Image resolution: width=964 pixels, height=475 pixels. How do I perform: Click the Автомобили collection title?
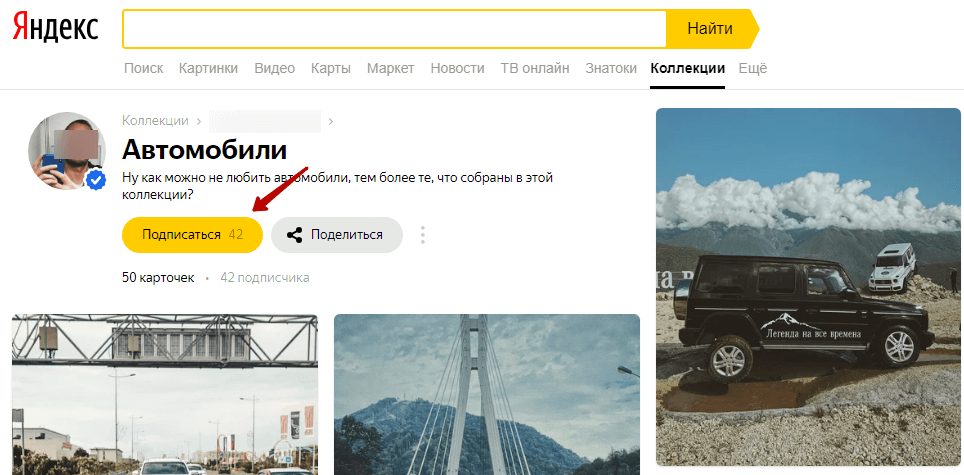(205, 149)
